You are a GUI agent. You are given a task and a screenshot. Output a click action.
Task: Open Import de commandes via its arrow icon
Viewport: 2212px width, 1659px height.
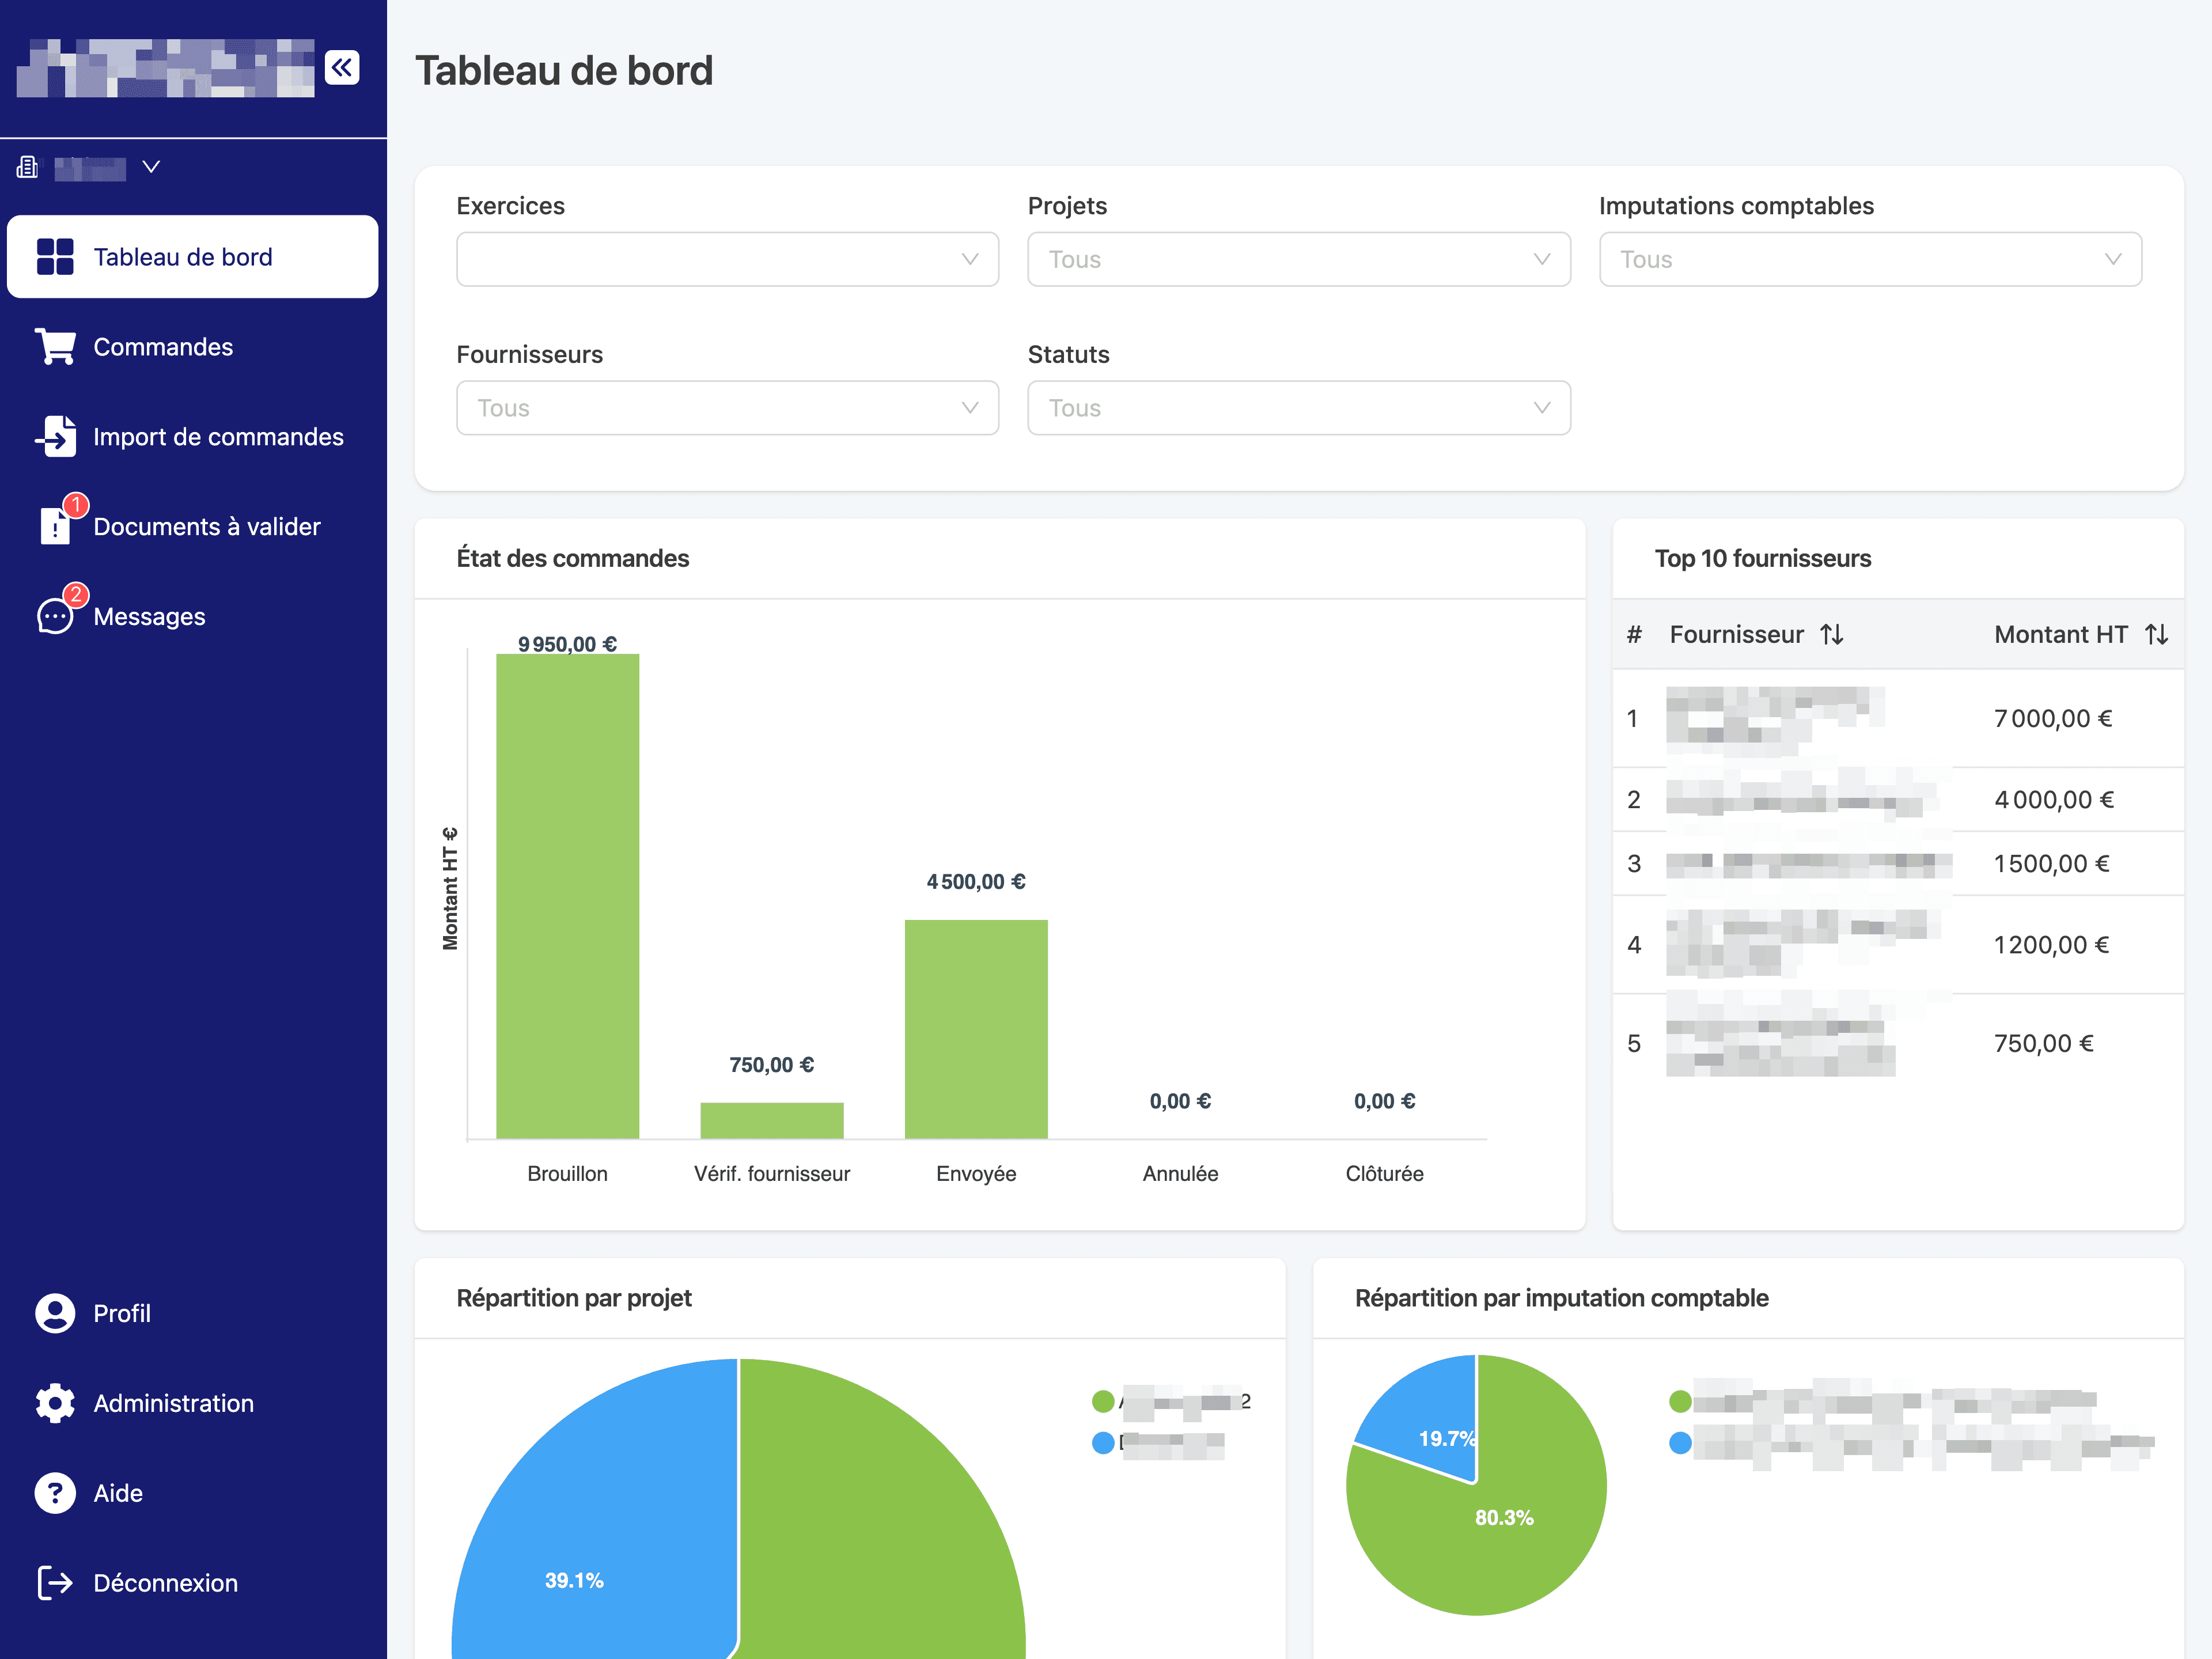pos(56,436)
